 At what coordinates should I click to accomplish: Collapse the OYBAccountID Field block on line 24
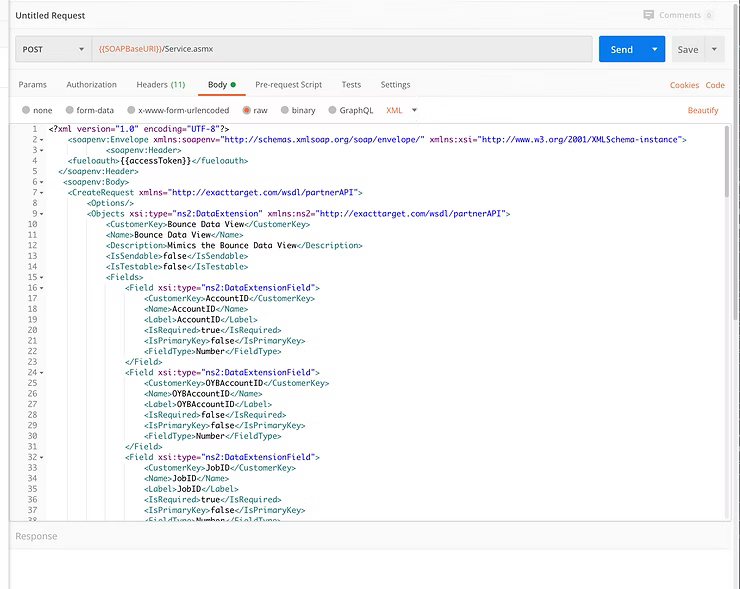42,372
